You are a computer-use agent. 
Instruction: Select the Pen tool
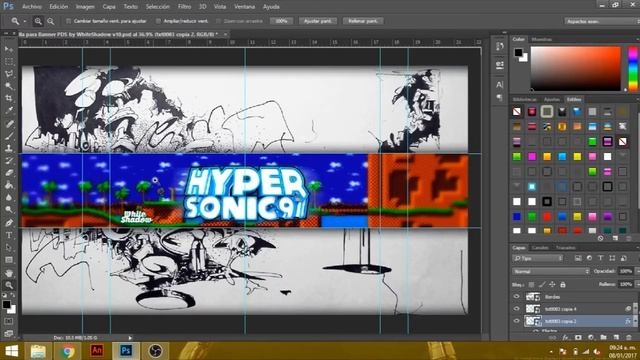point(9,223)
